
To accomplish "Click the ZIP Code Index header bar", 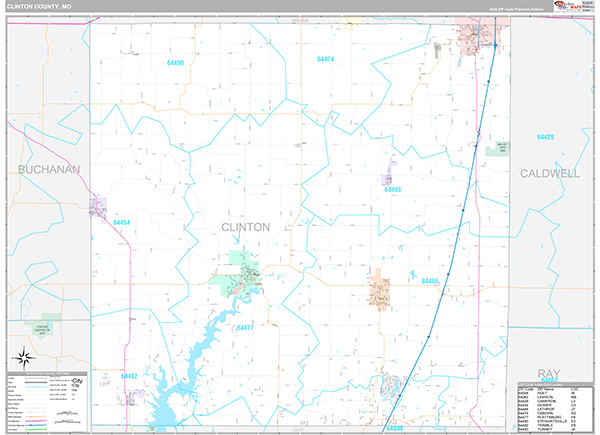I will [x=556, y=384].
